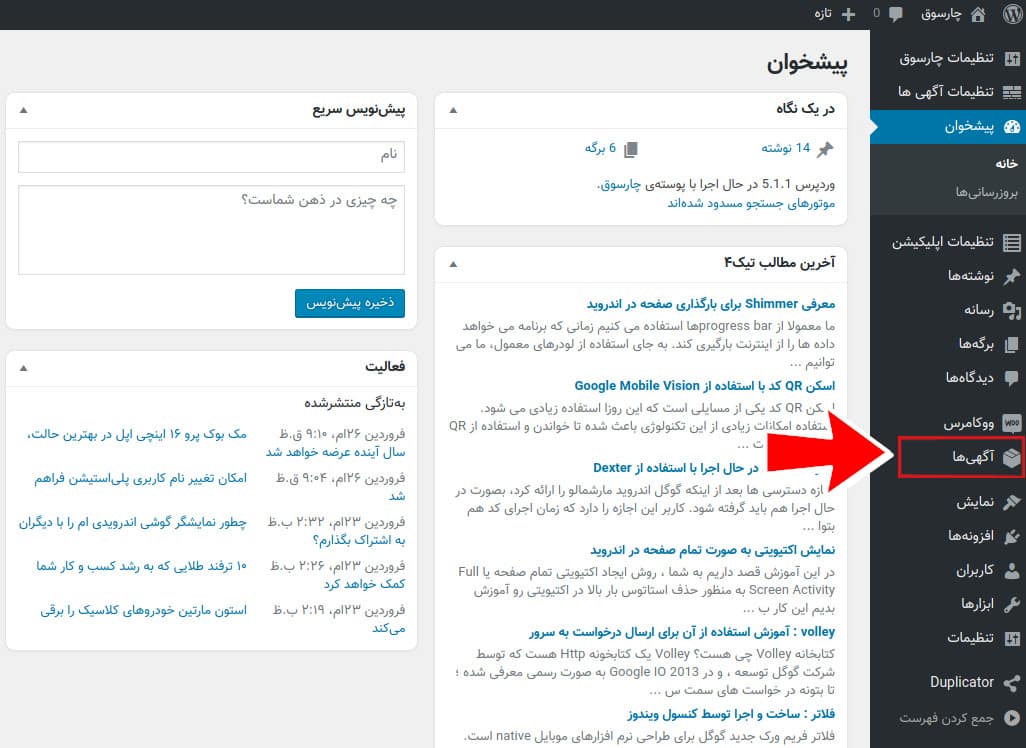Image resolution: width=1026 pixels, height=748 pixels.
Task: Click the pages icon beside 6 برگه
Action: click(631, 150)
